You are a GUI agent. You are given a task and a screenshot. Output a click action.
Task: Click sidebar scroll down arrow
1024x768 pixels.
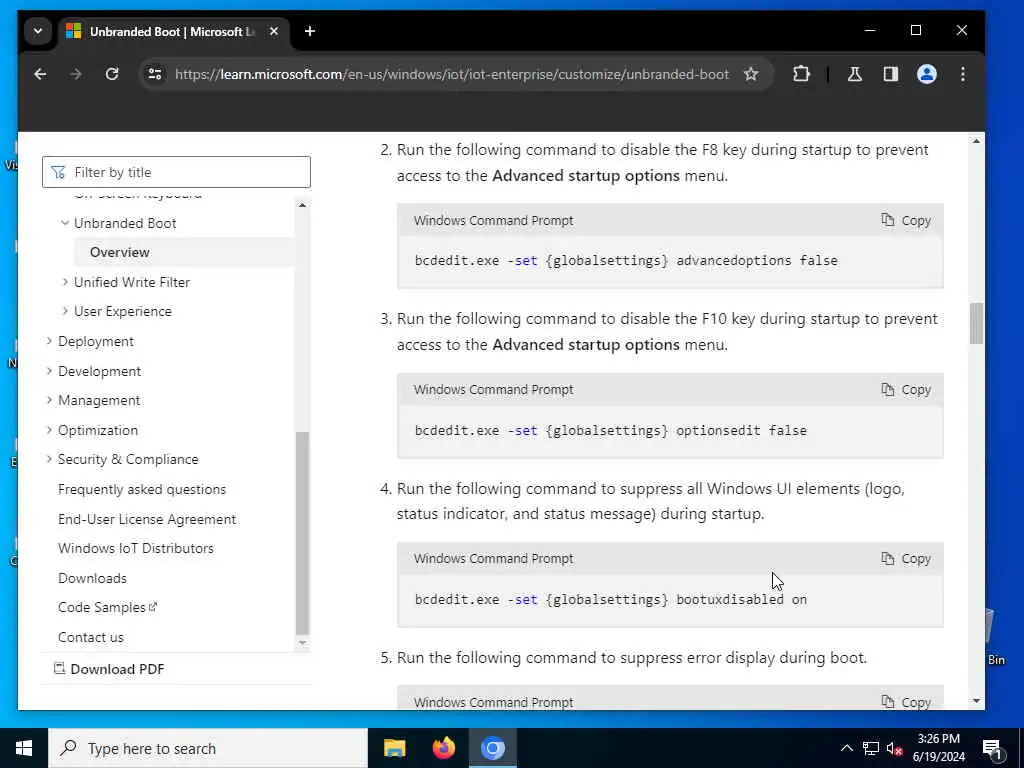click(x=302, y=643)
